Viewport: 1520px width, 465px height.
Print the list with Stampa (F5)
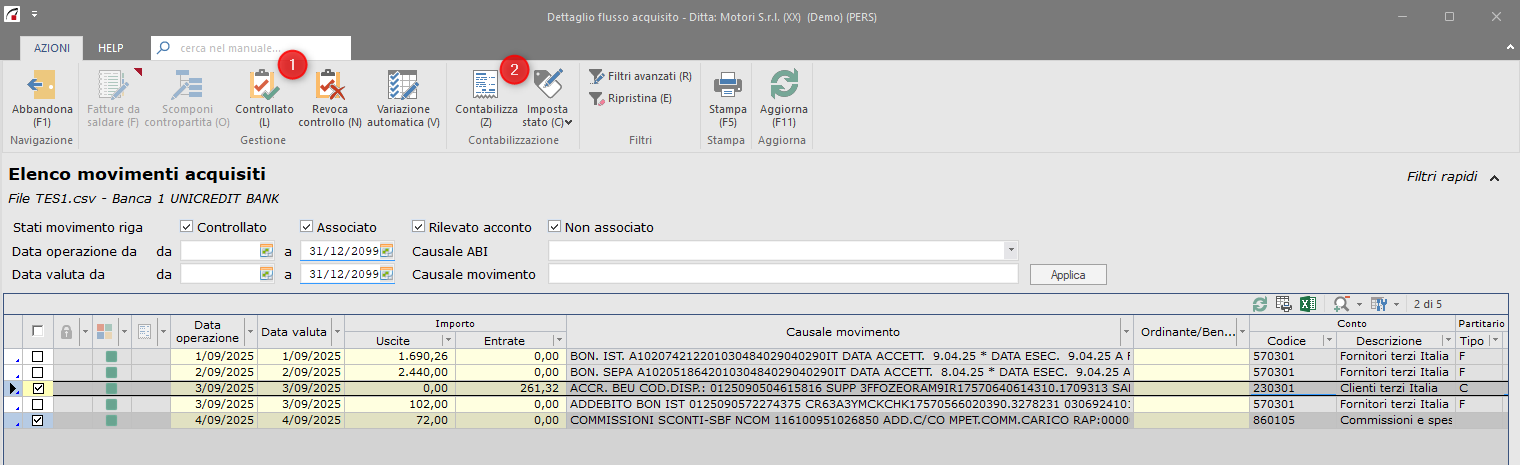[727, 86]
